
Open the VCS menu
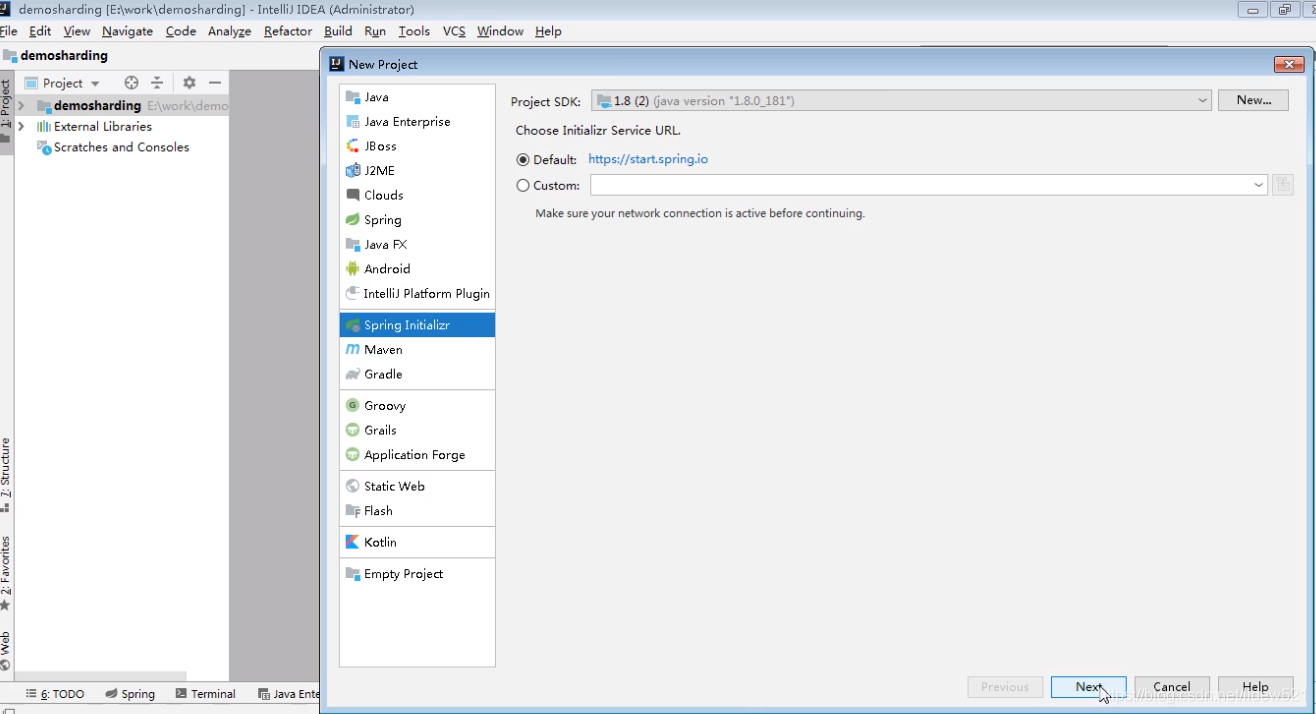(x=454, y=31)
